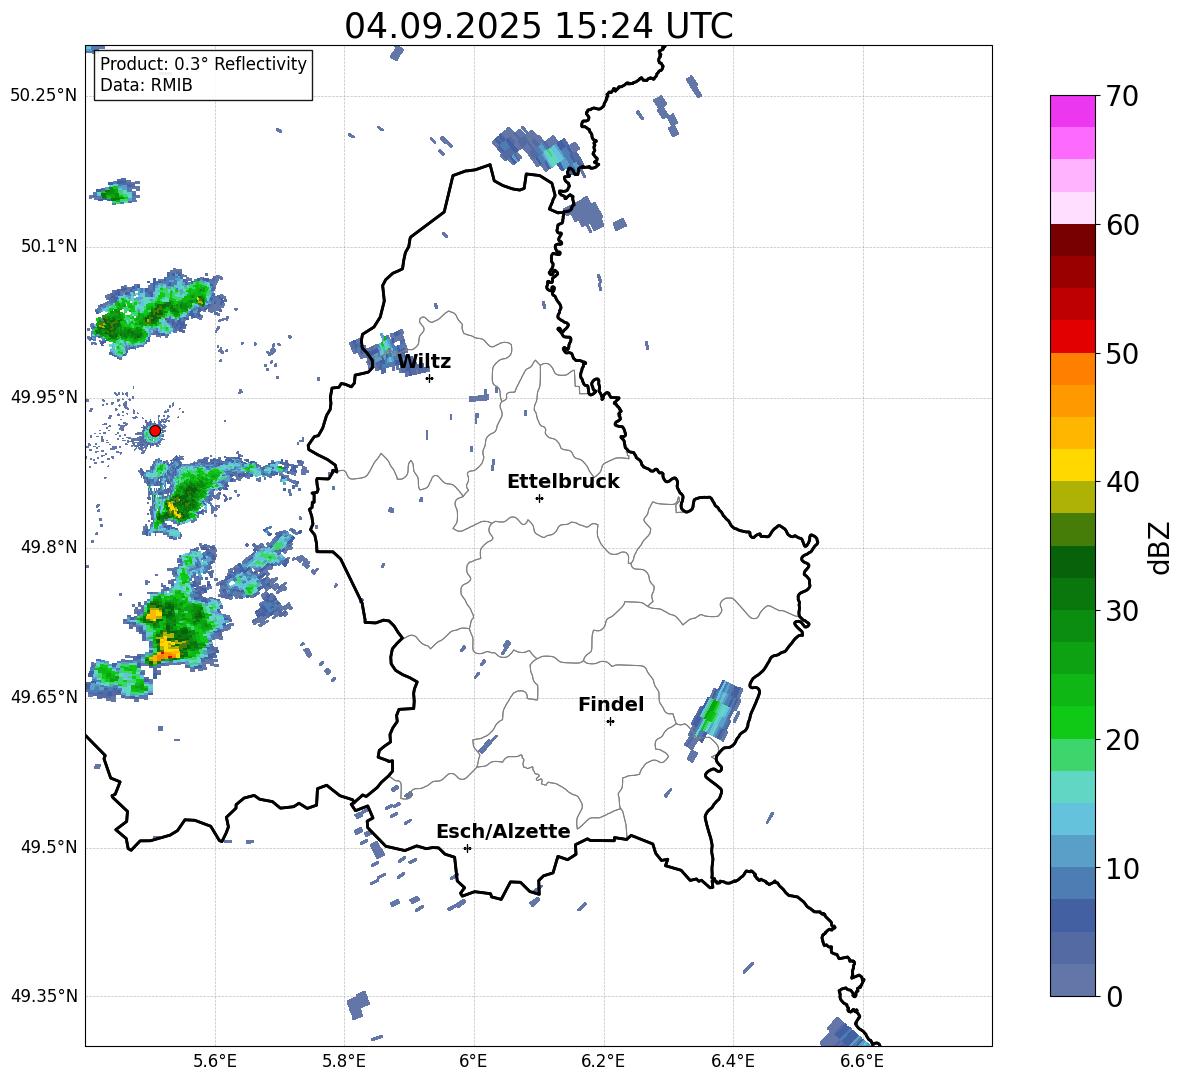This screenshot has width=1184, height=1081.
Task: Click the 6.6°E longitude label
Action: (862, 1061)
